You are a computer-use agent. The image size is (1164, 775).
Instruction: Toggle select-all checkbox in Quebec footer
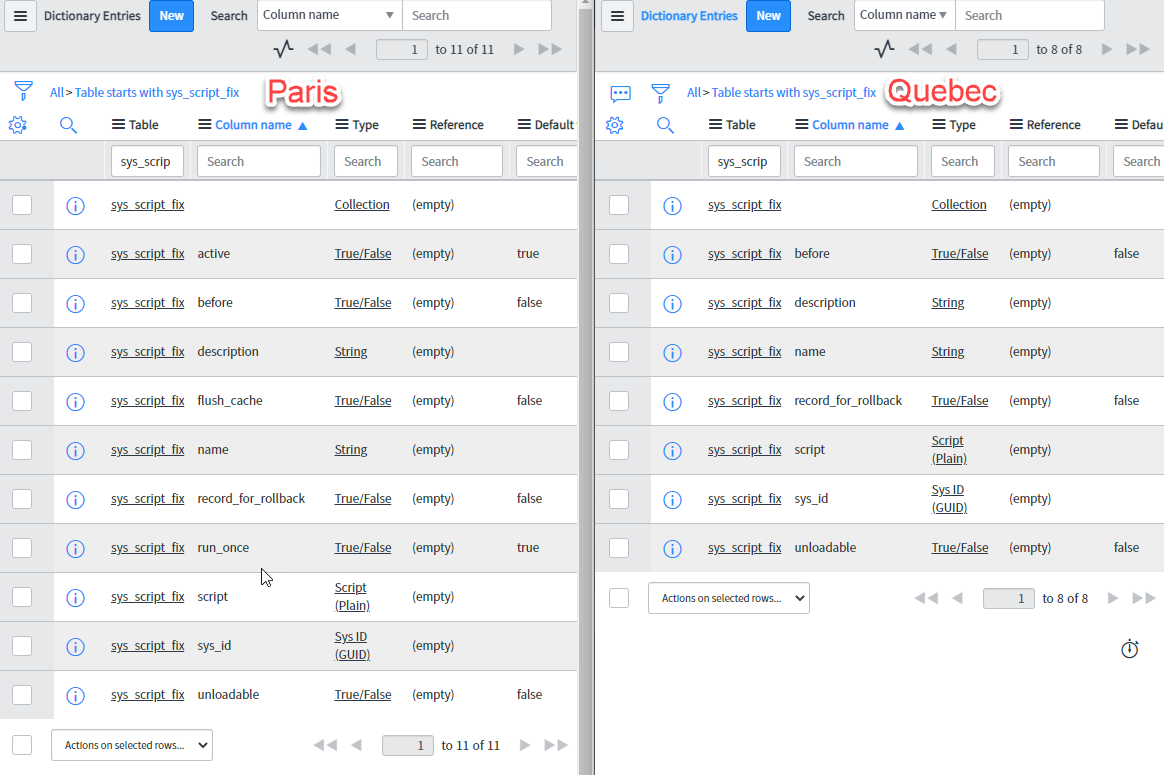pyautogui.click(x=619, y=598)
